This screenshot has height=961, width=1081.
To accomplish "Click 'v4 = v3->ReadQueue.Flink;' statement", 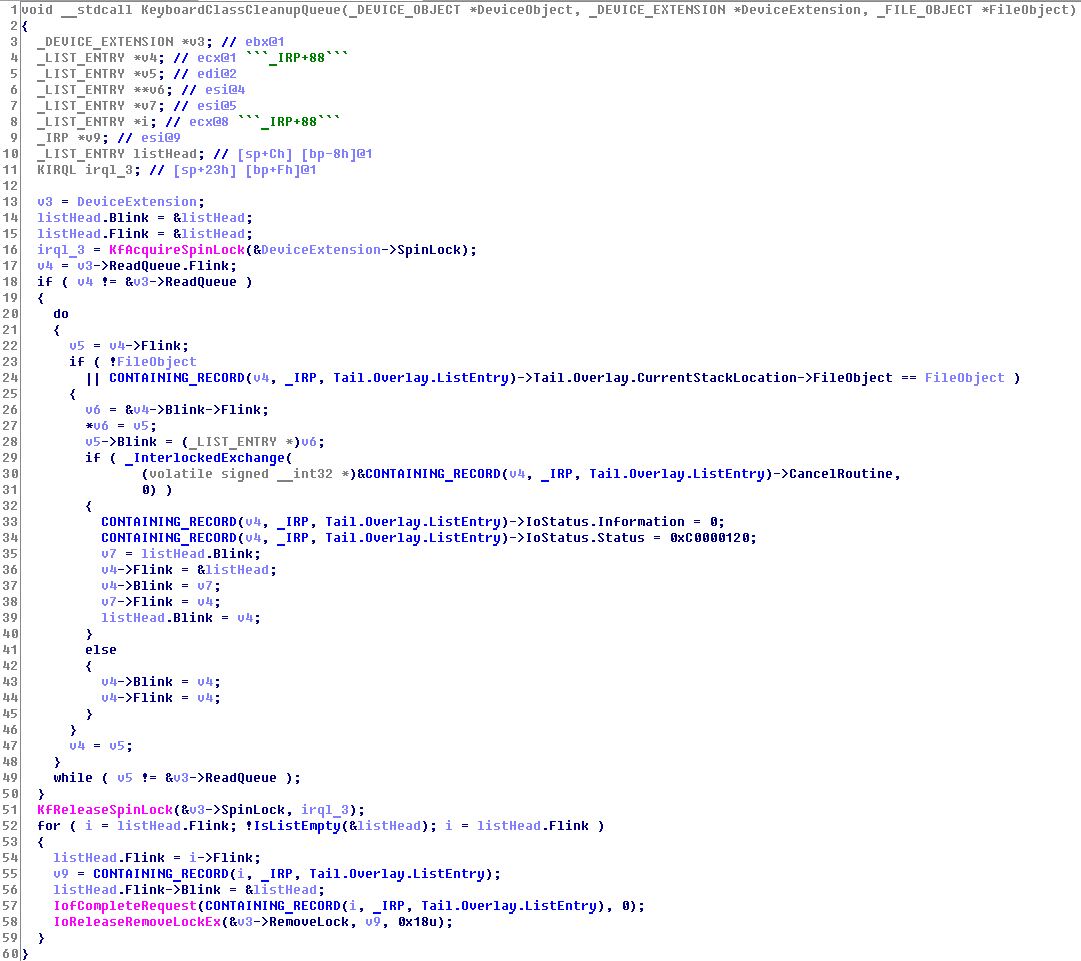I will pos(137,265).
